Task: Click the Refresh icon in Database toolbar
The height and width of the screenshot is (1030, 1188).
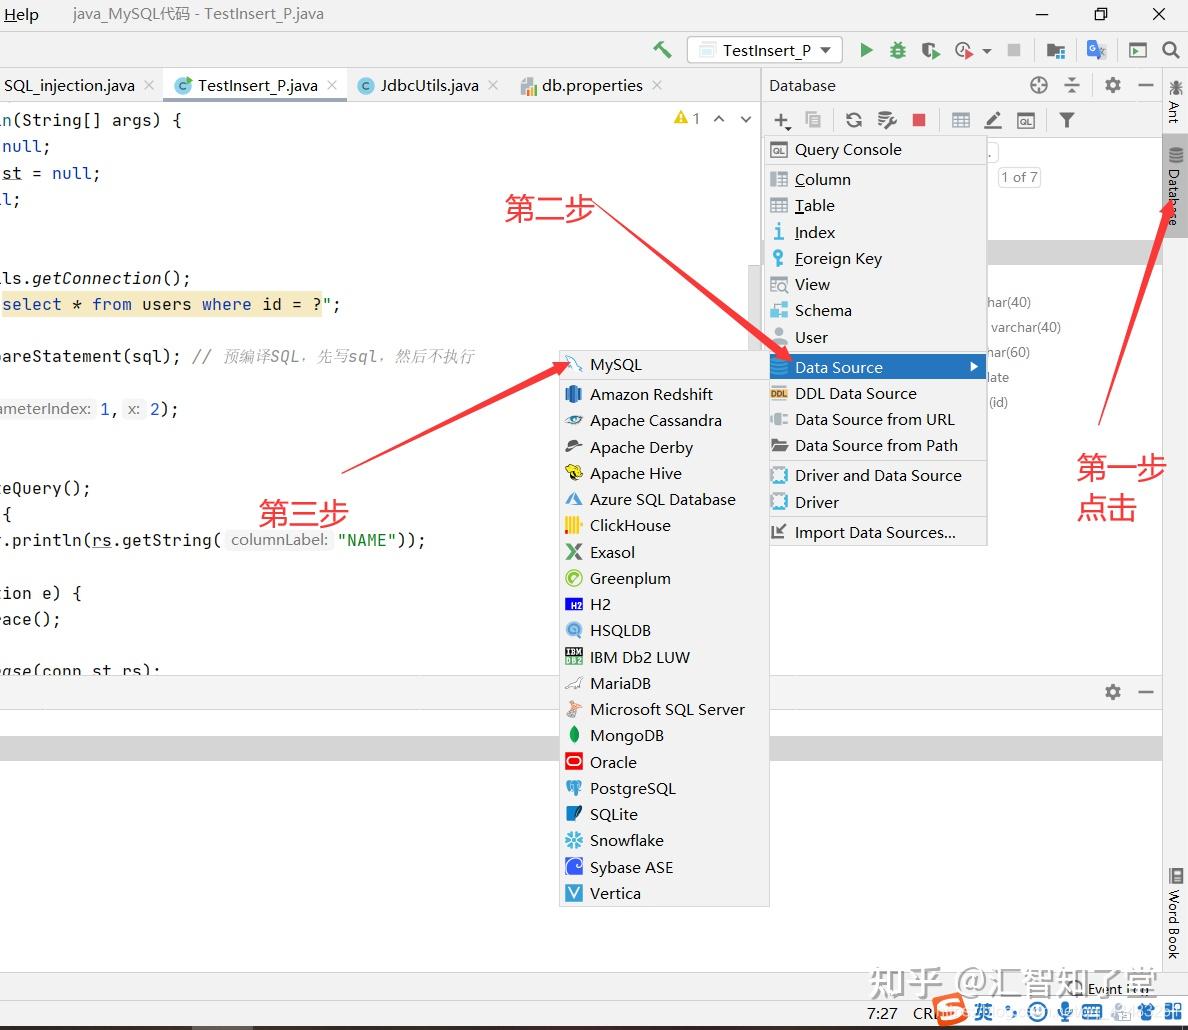Action: 854,120
